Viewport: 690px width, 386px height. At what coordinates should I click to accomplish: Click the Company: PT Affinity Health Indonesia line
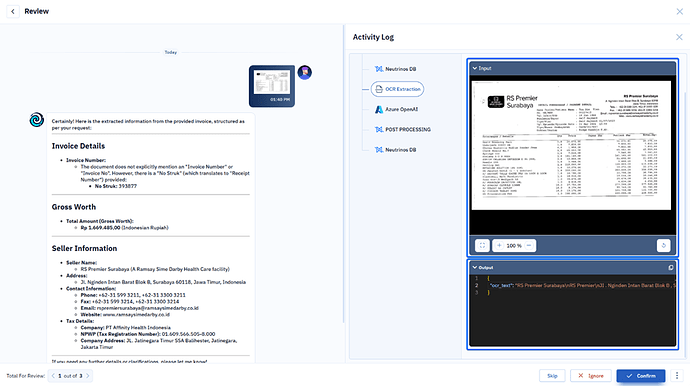pos(125,327)
